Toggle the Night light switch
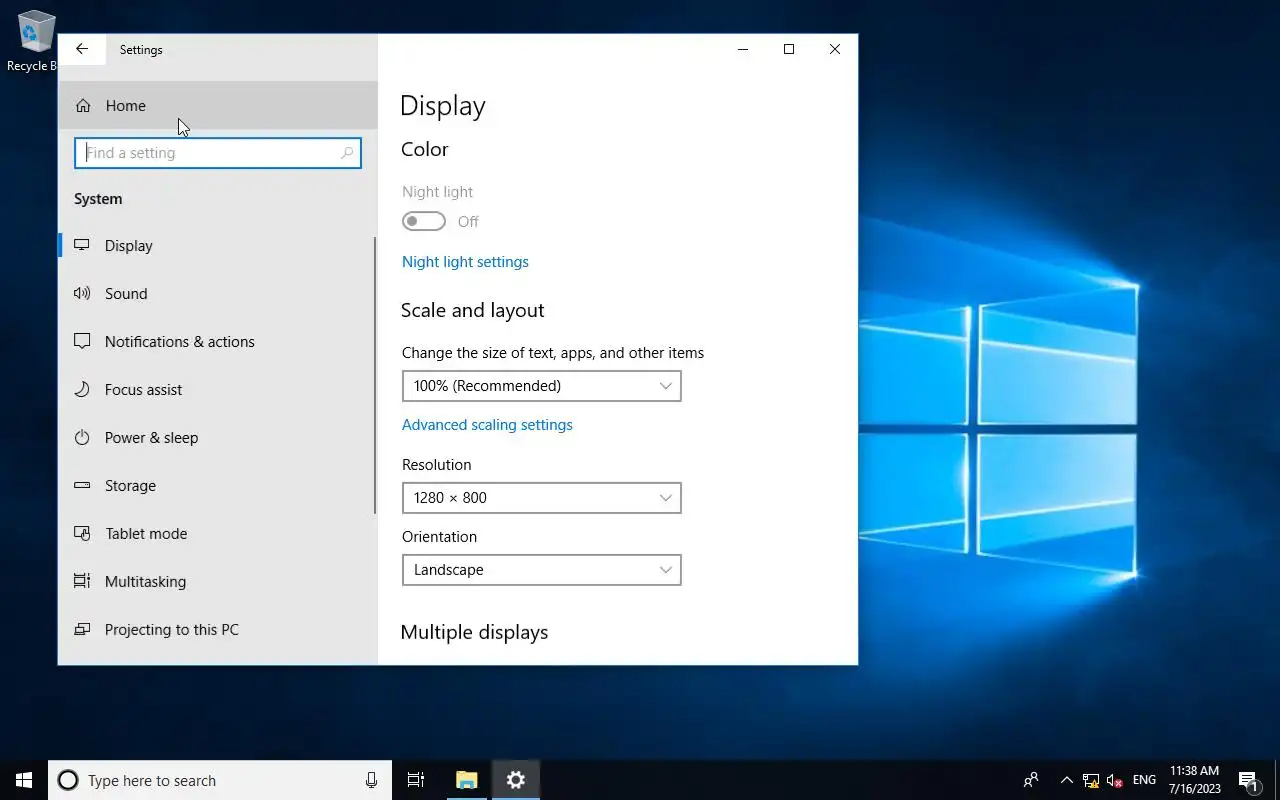This screenshot has width=1280, height=800. click(424, 221)
